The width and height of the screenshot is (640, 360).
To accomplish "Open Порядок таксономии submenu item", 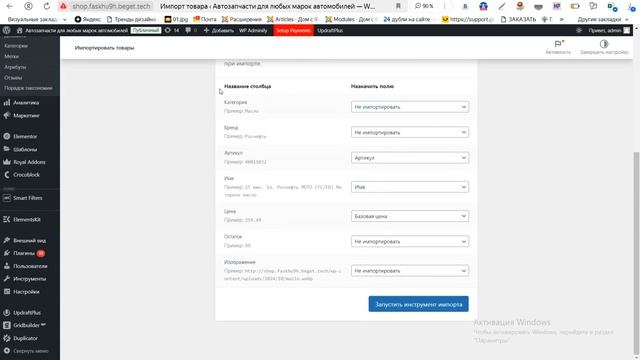I will click(28, 88).
